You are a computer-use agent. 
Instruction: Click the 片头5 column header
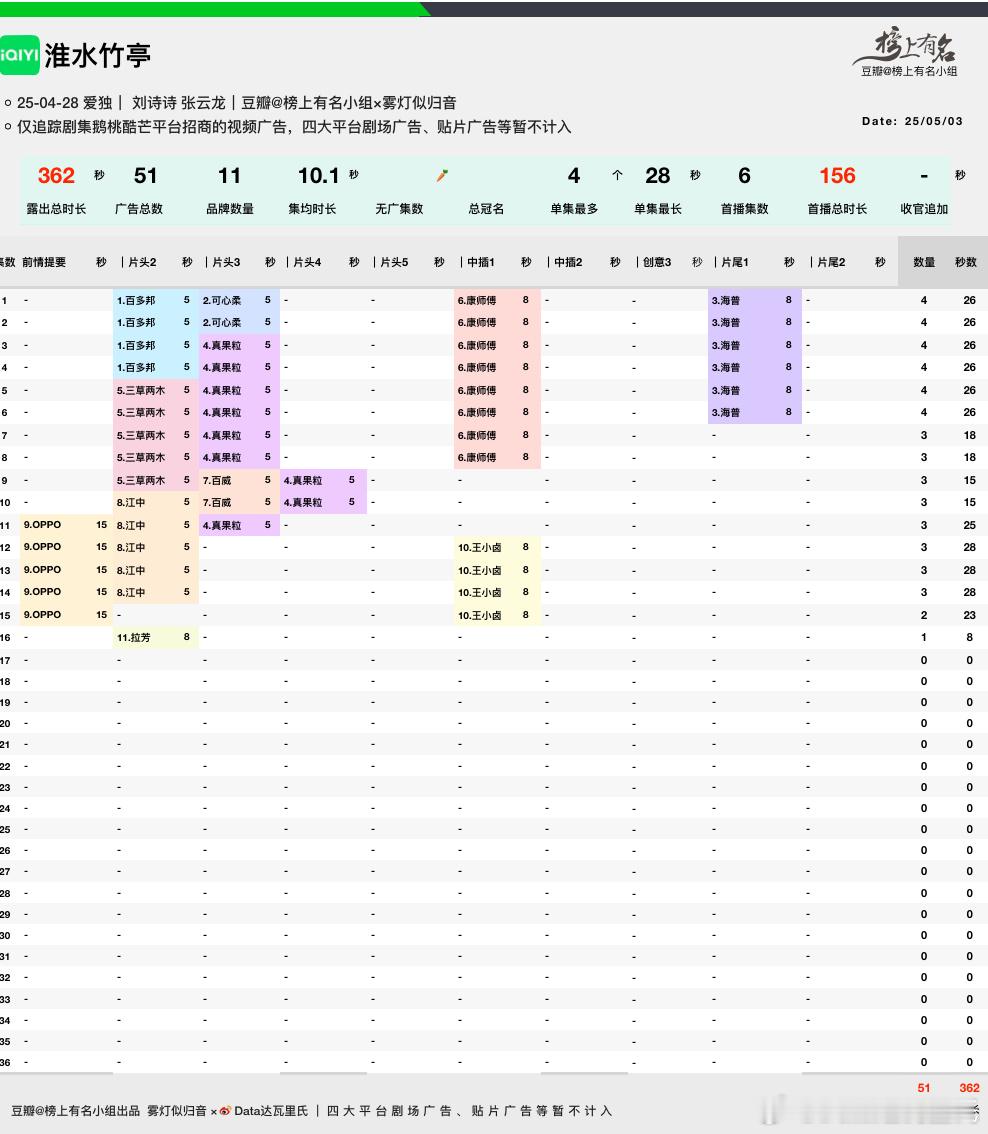[394, 262]
